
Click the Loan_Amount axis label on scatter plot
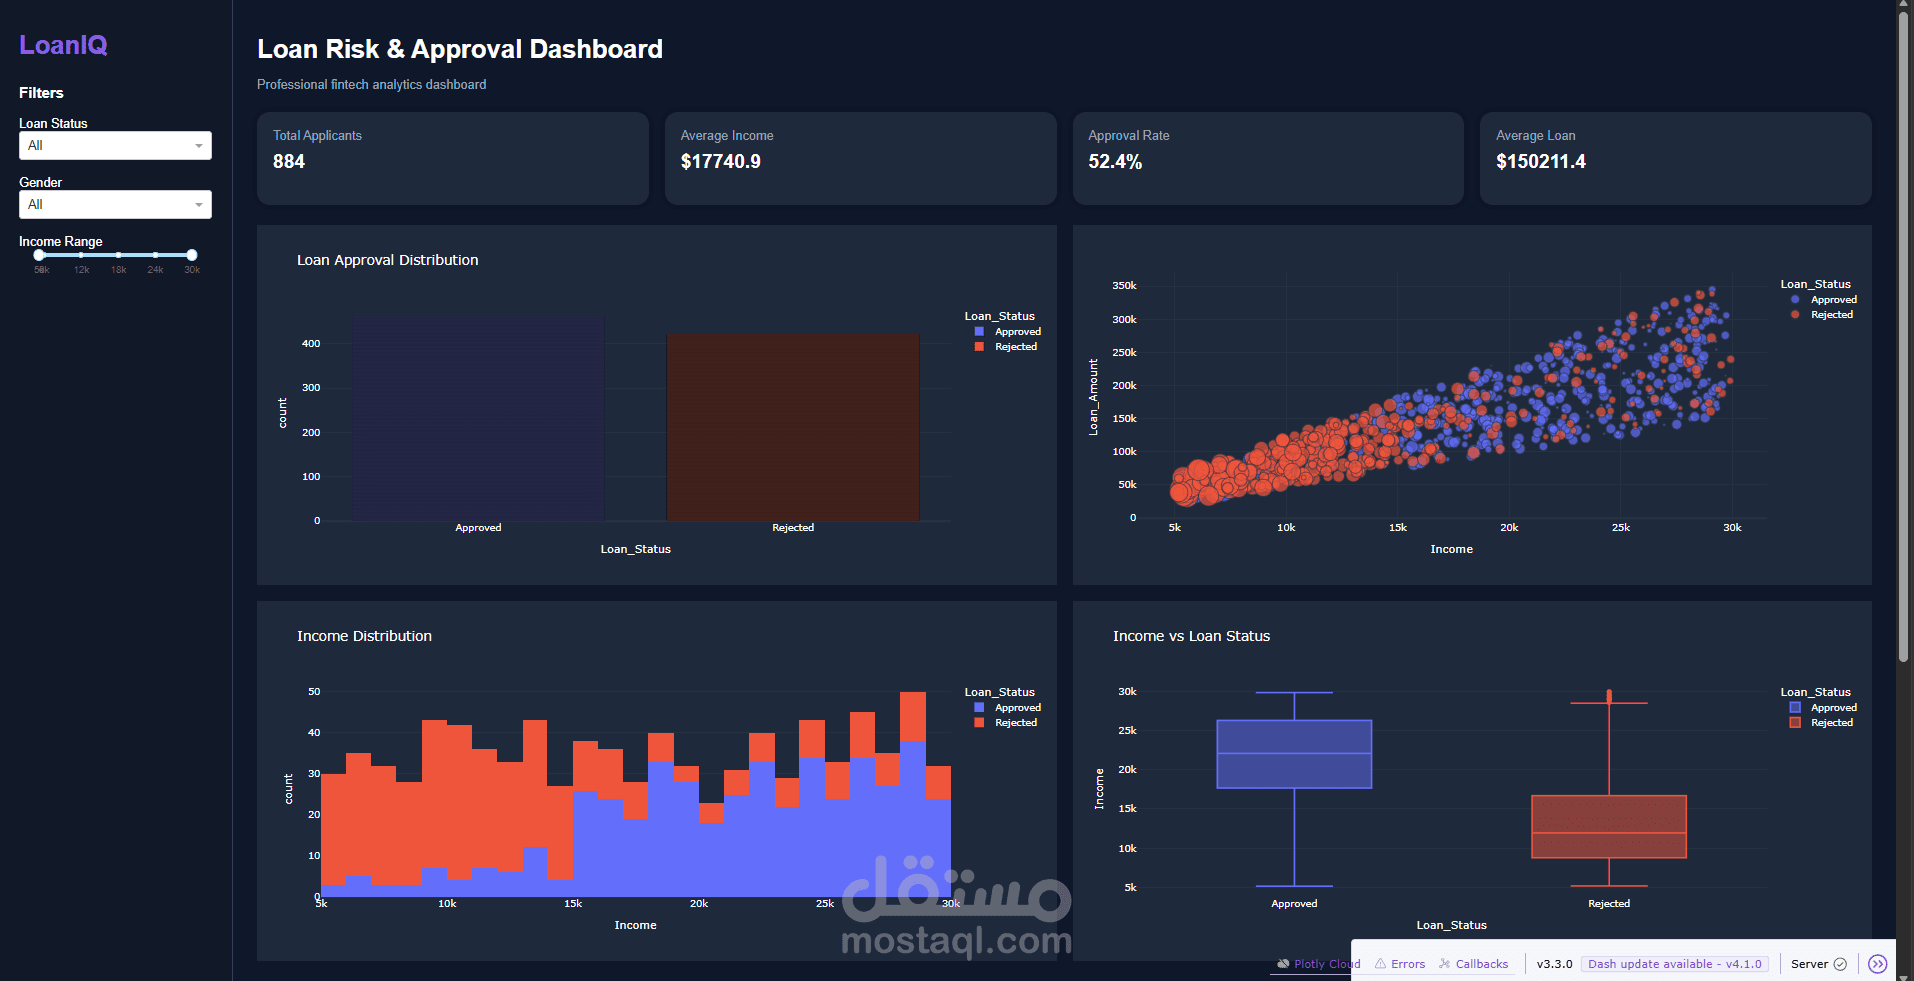[x=1093, y=397]
